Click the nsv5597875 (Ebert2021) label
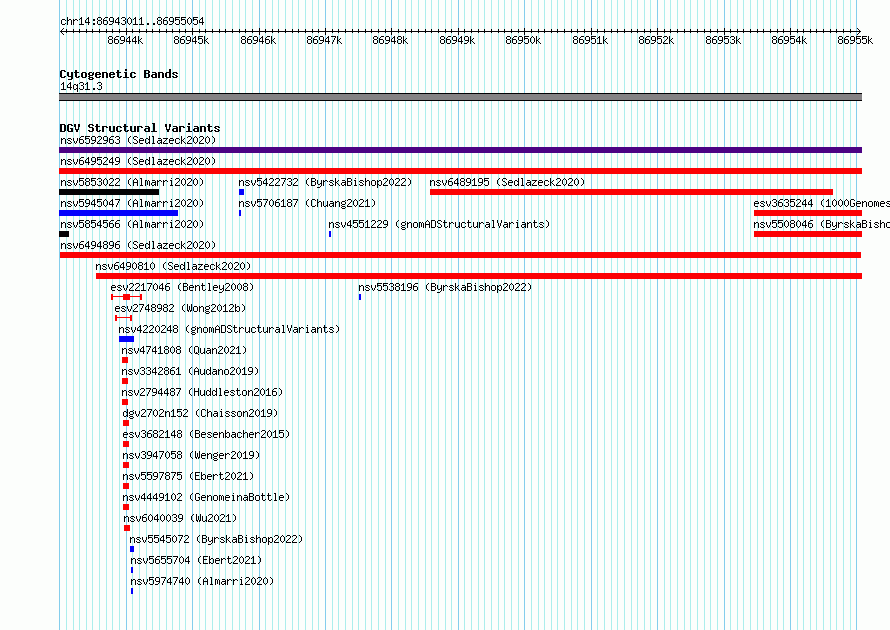The height and width of the screenshot is (630, 890). (x=188, y=476)
